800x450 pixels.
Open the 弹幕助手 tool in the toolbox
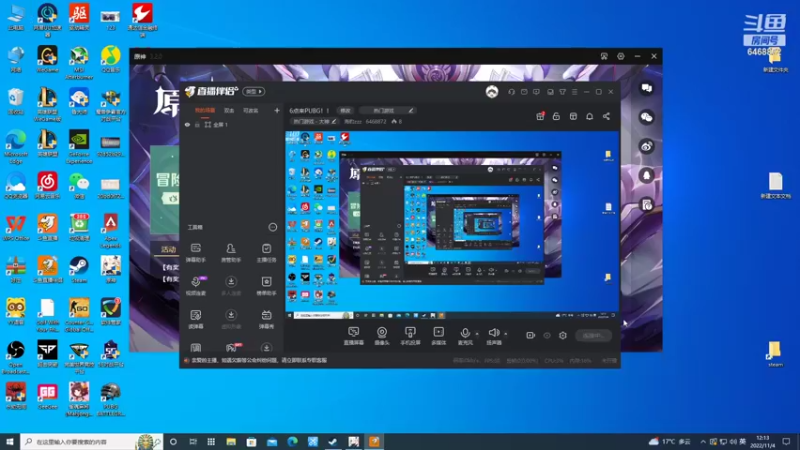[x=195, y=253]
